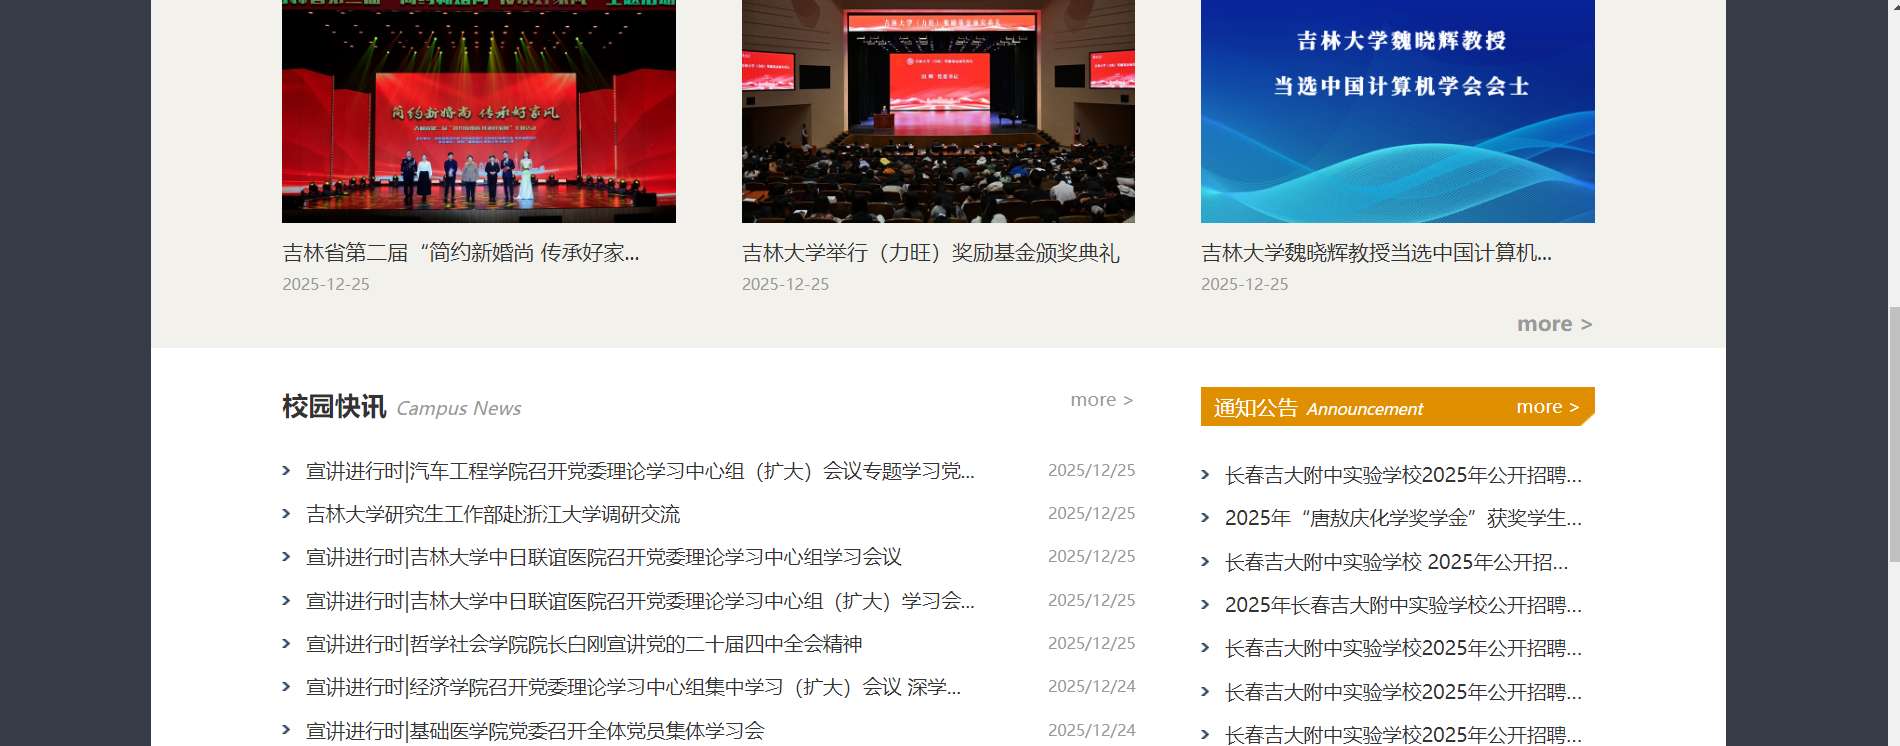
Task: Click chevron arrow before 汽车工程学院 news item
Action: (286, 471)
